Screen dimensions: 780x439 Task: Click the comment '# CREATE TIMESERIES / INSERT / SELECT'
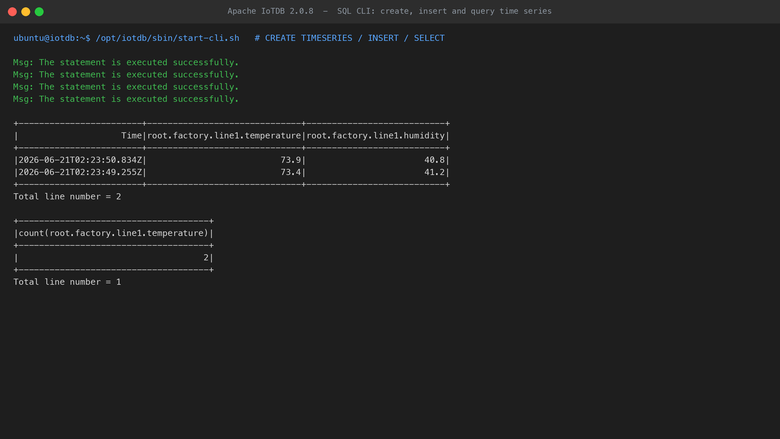tap(350, 38)
